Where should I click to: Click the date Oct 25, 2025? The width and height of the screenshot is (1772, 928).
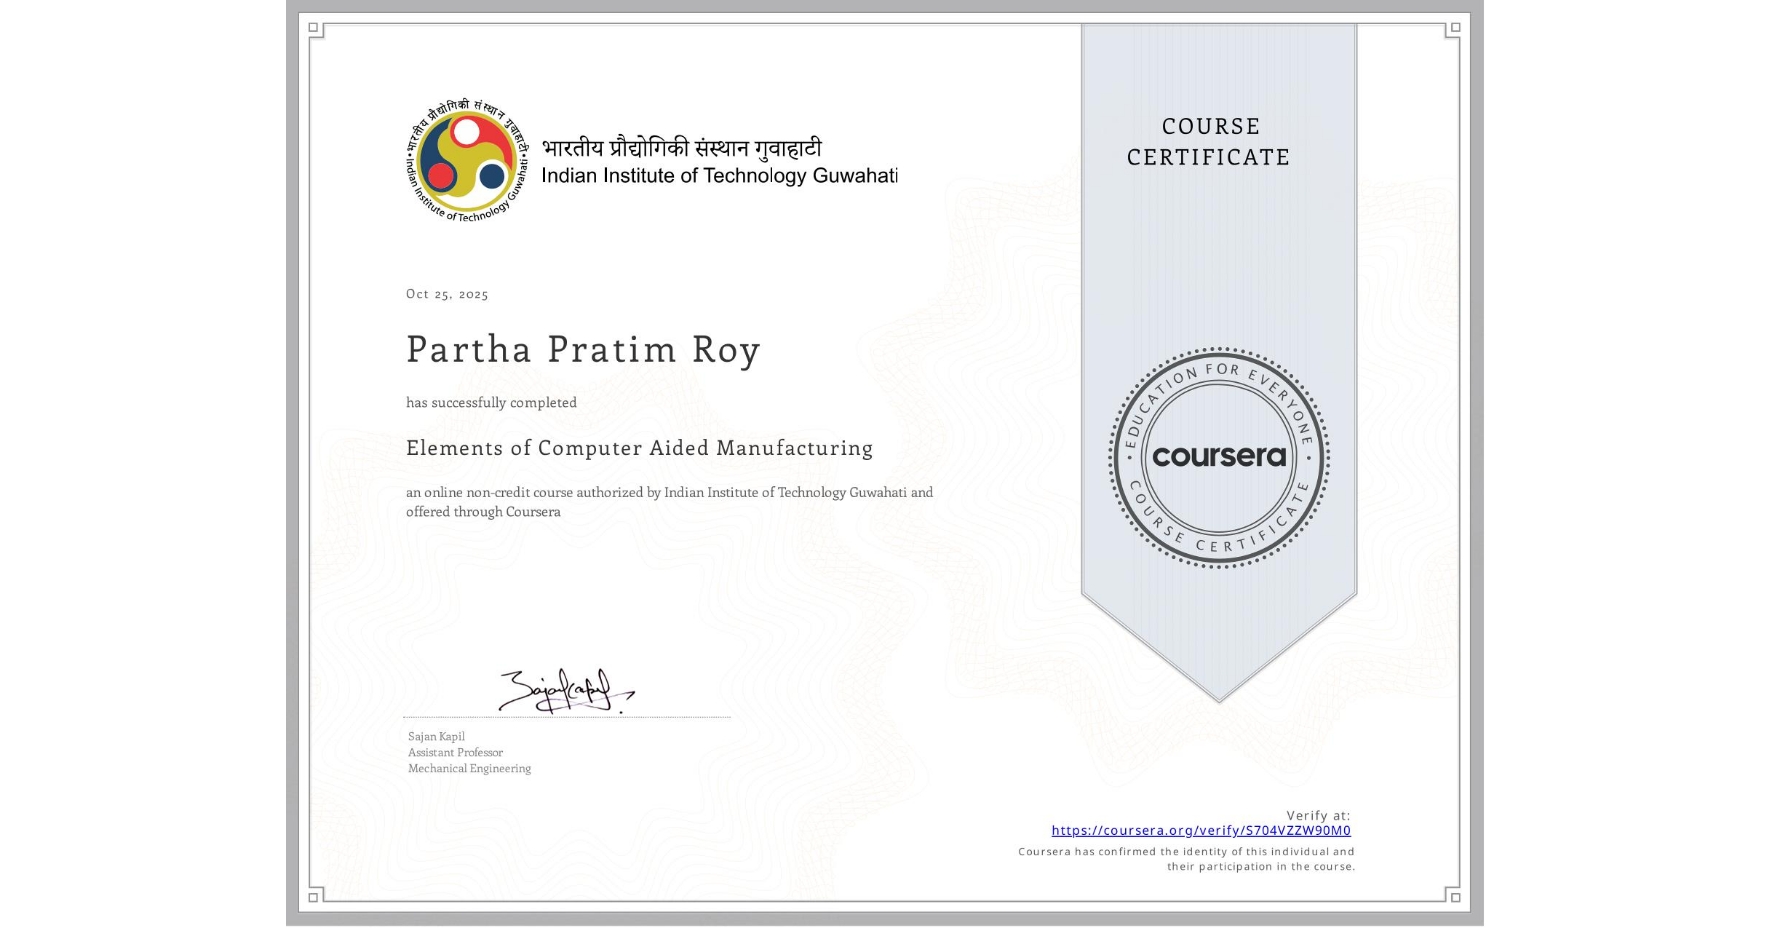point(447,294)
